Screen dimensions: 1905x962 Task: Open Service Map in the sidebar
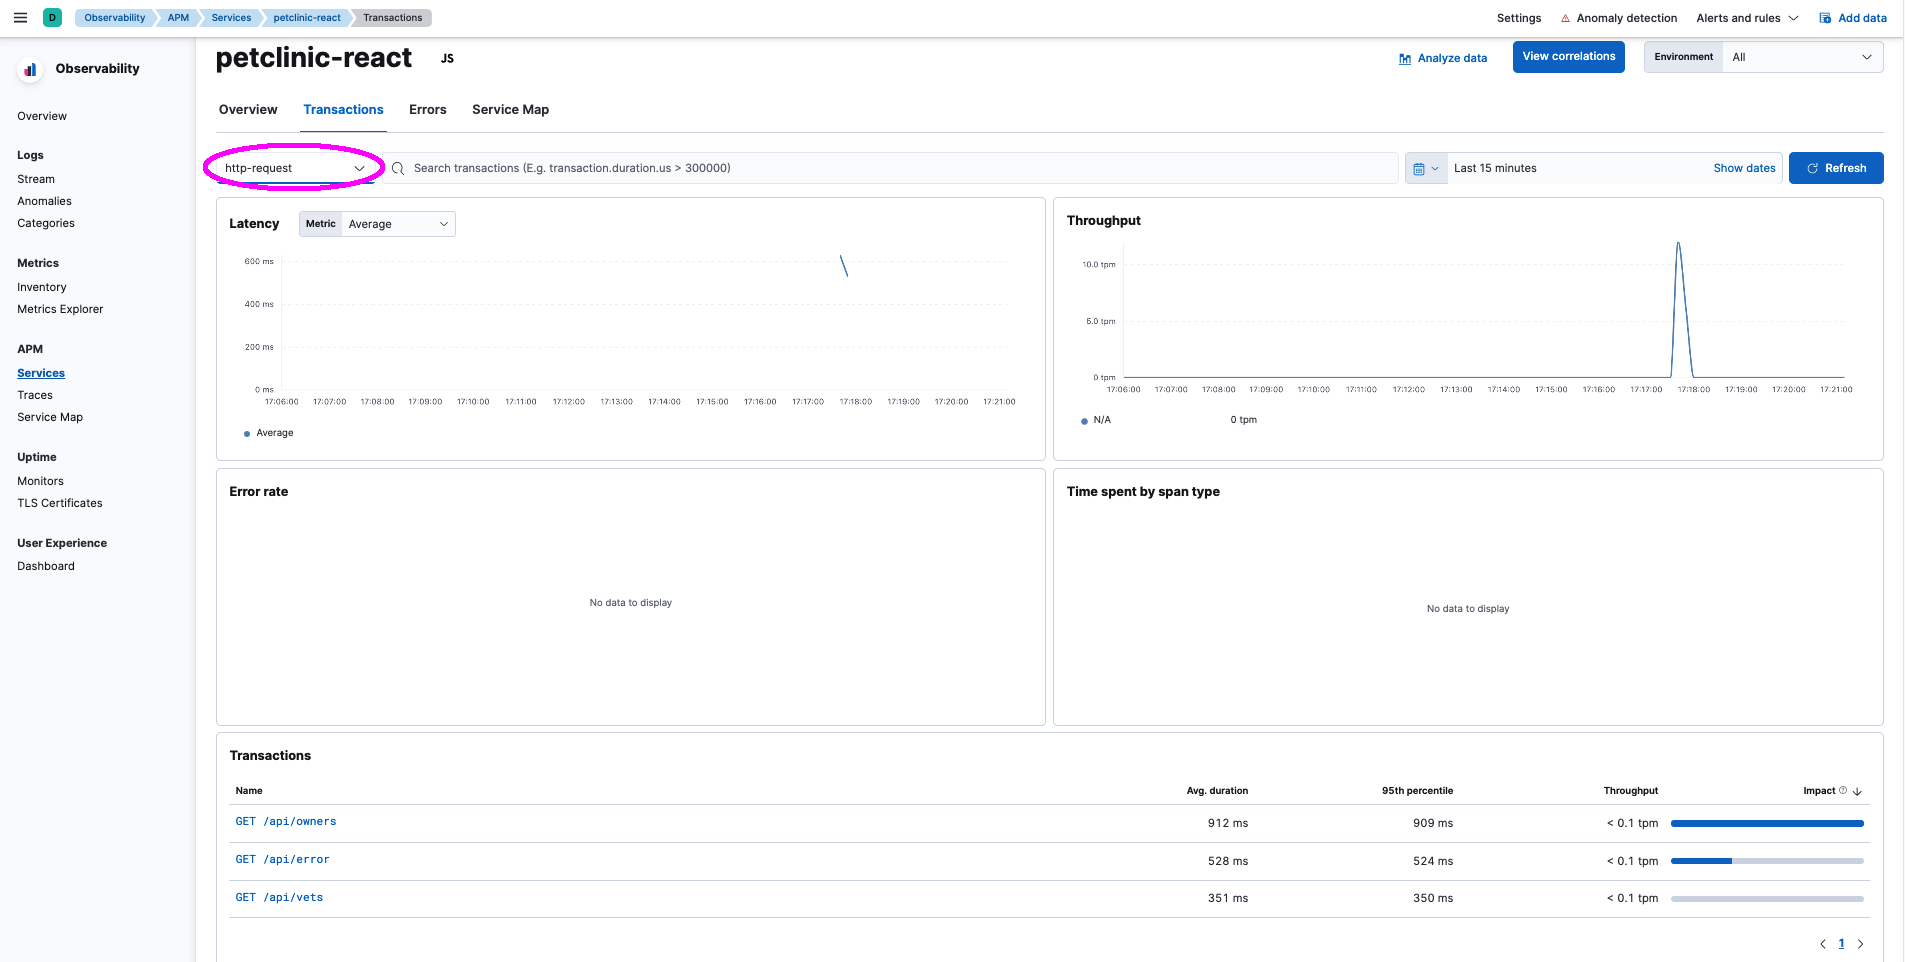click(x=50, y=417)
